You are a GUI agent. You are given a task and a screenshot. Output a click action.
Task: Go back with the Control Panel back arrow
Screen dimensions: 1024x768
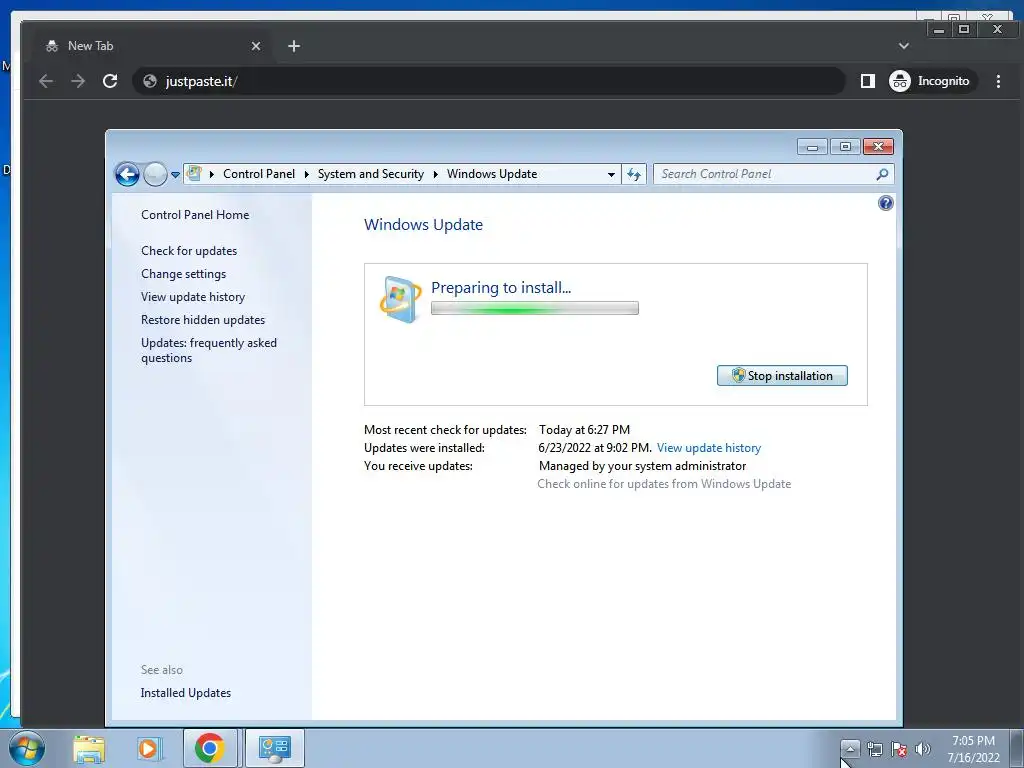pyautogui.click(x=127, y=174)
